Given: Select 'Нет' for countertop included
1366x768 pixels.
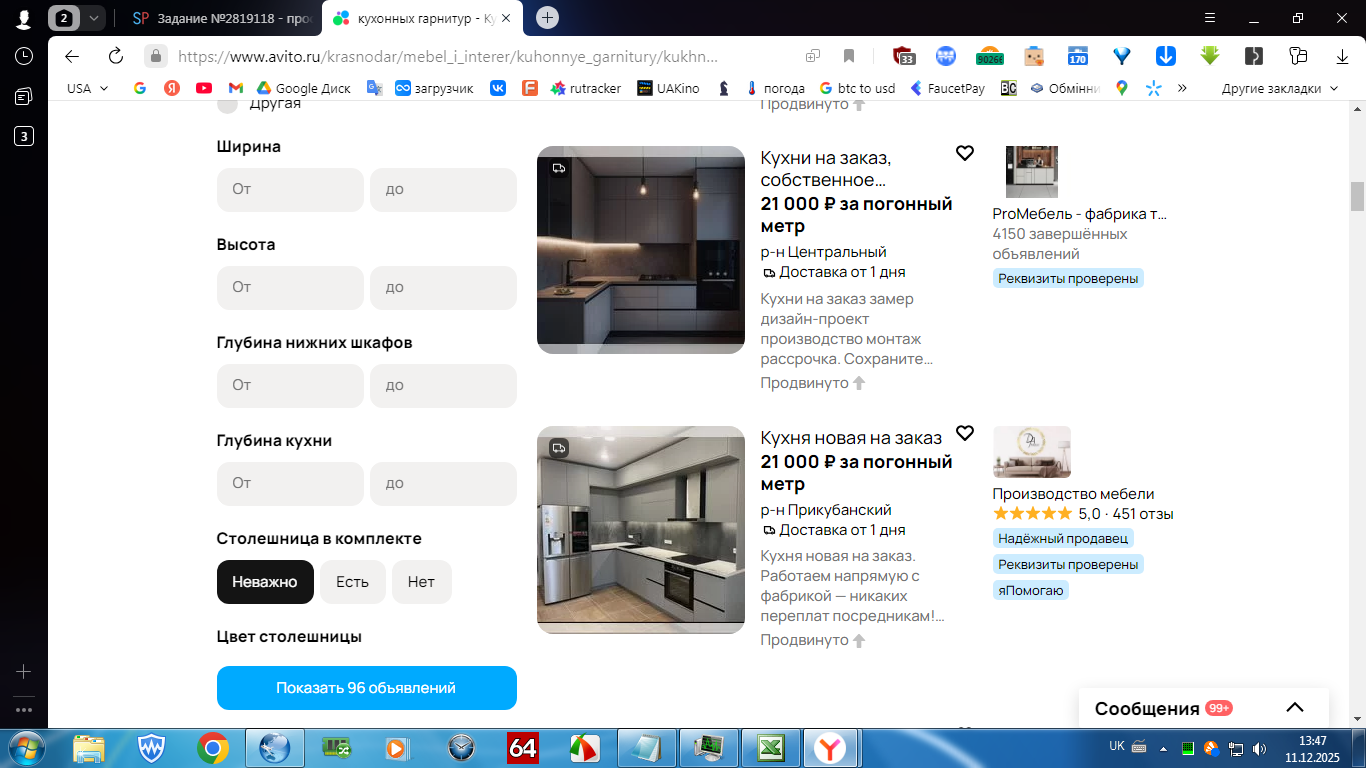Looking at the screenshot, I should point(421,582).
